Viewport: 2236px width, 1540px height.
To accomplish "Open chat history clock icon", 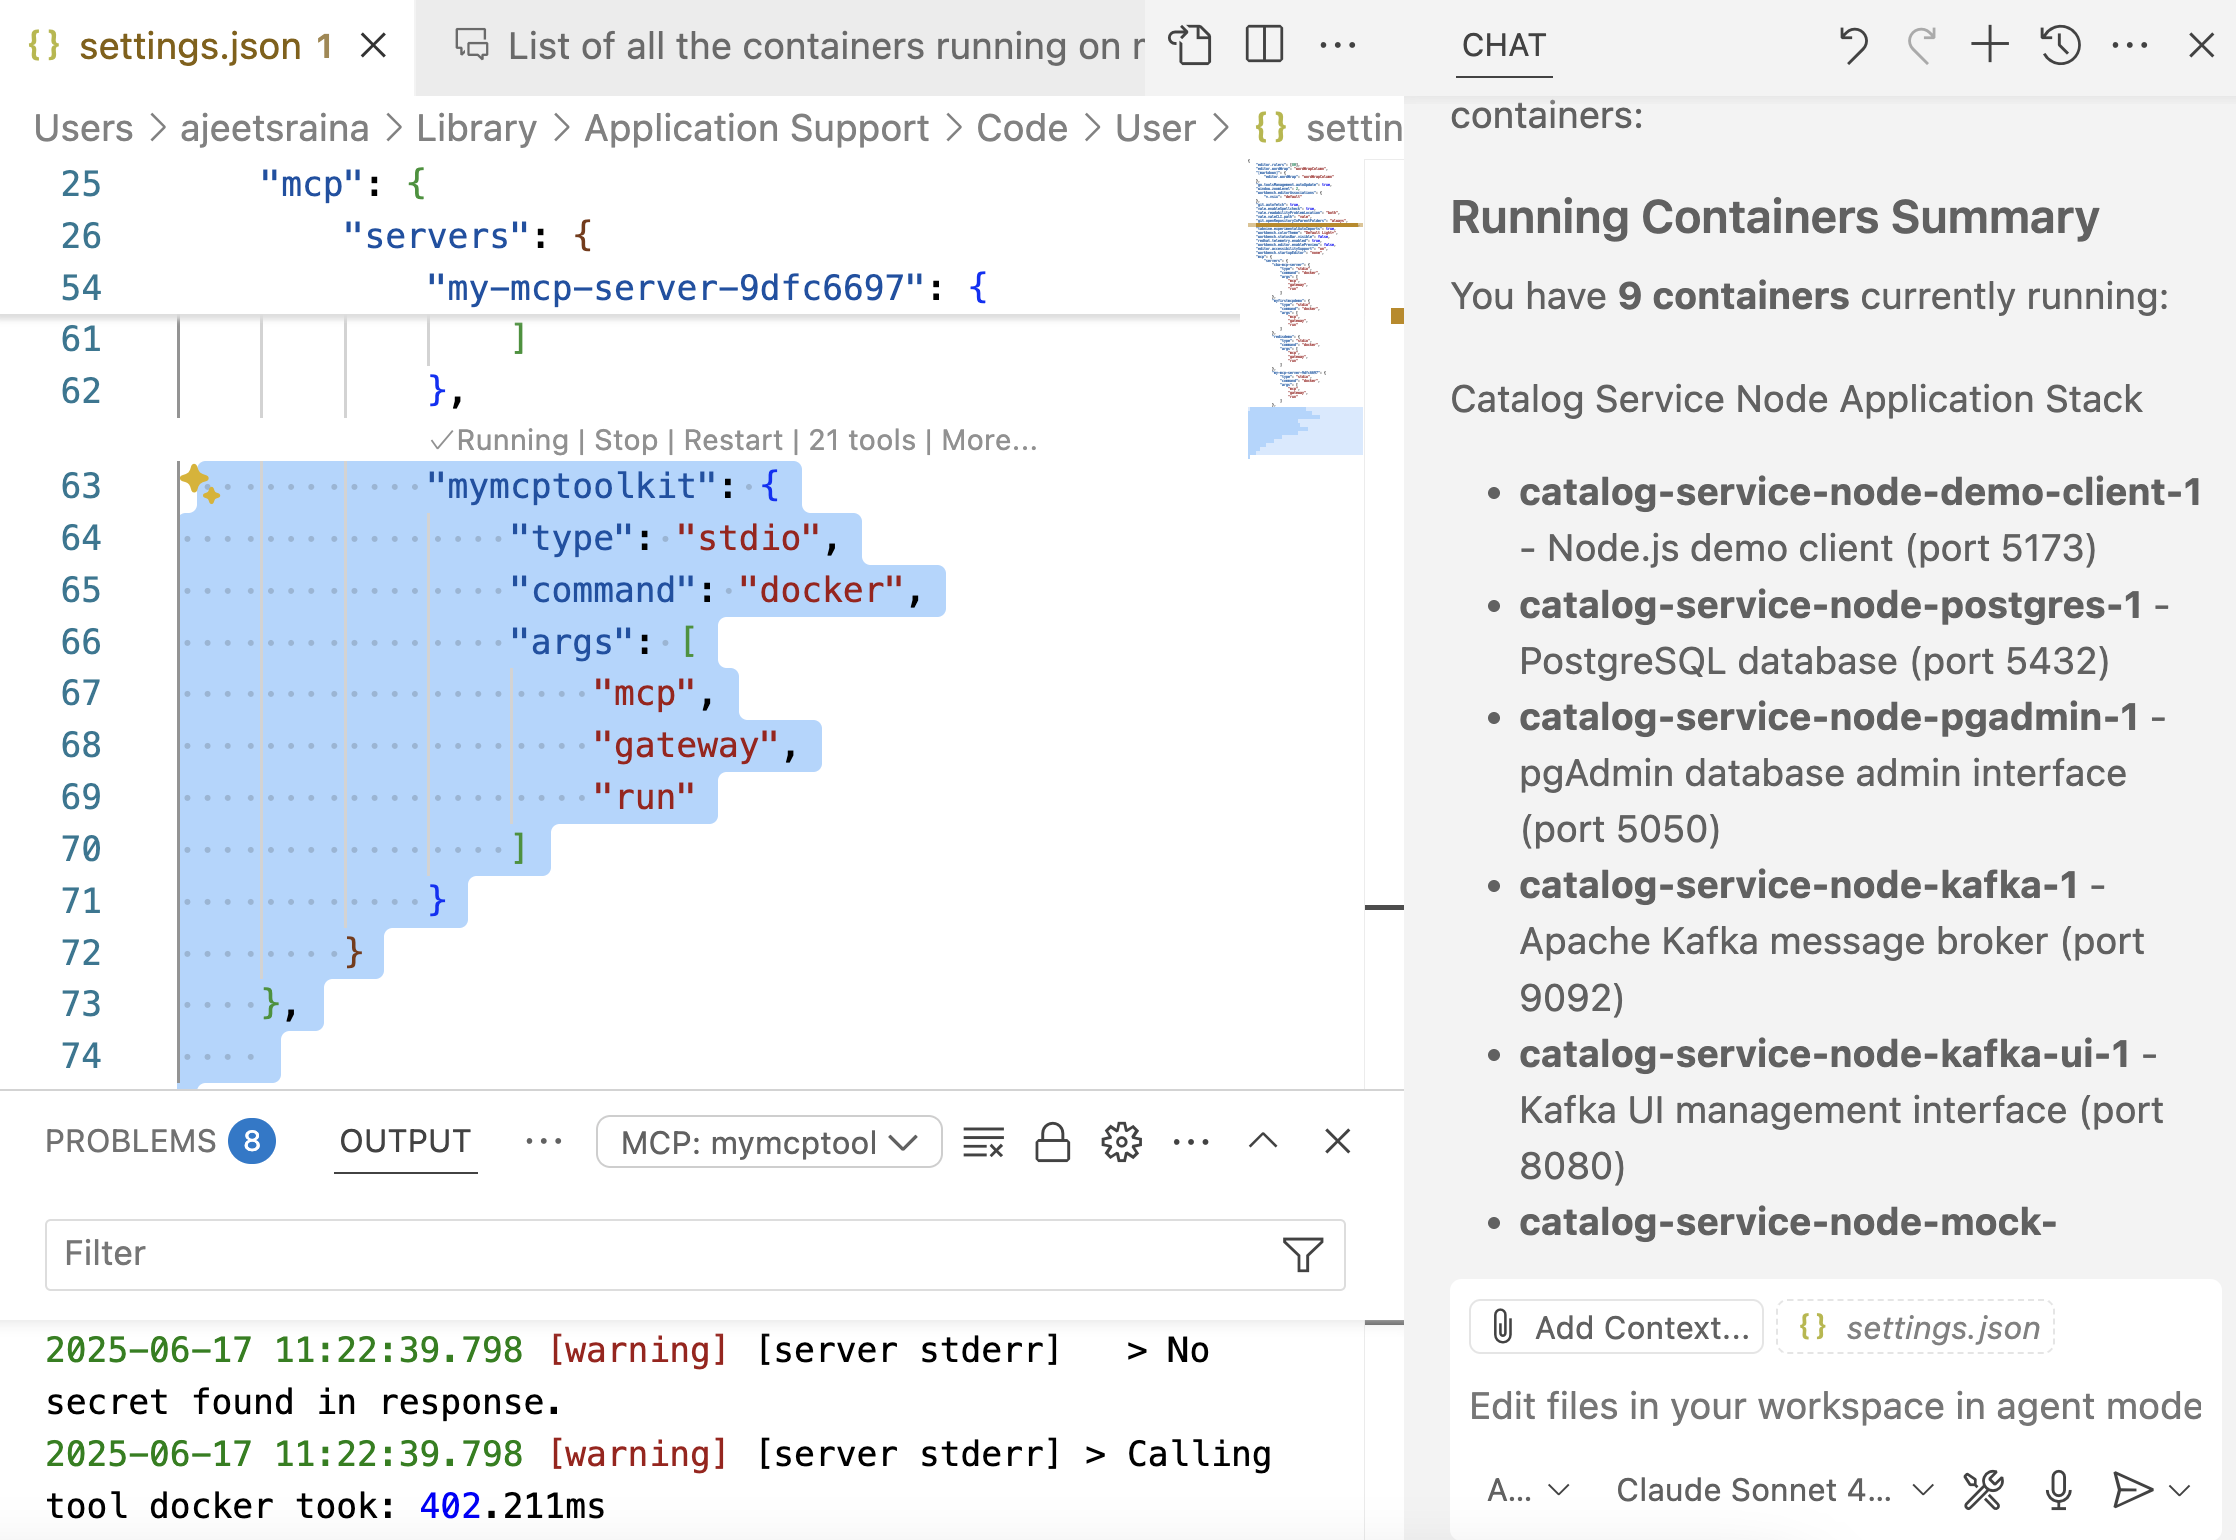I will click(x=2060, y=45).
